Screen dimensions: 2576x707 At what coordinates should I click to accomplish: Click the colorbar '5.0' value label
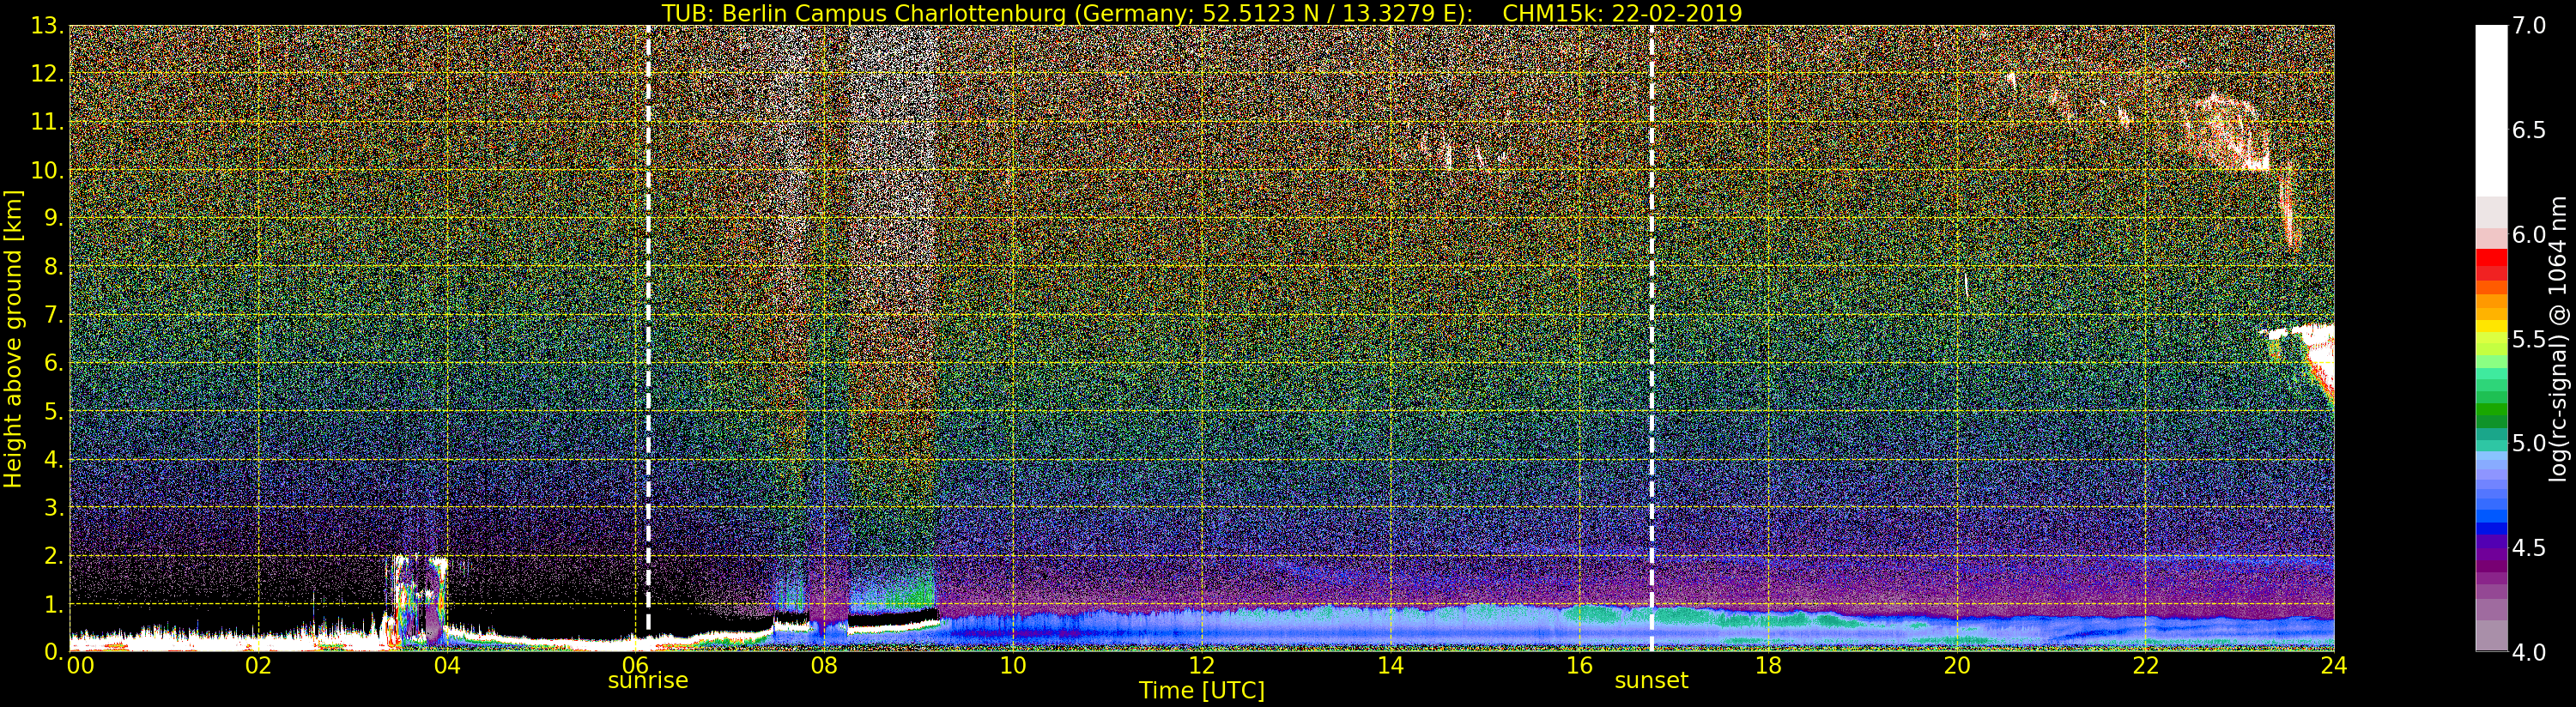click(x=2529, y=443)
